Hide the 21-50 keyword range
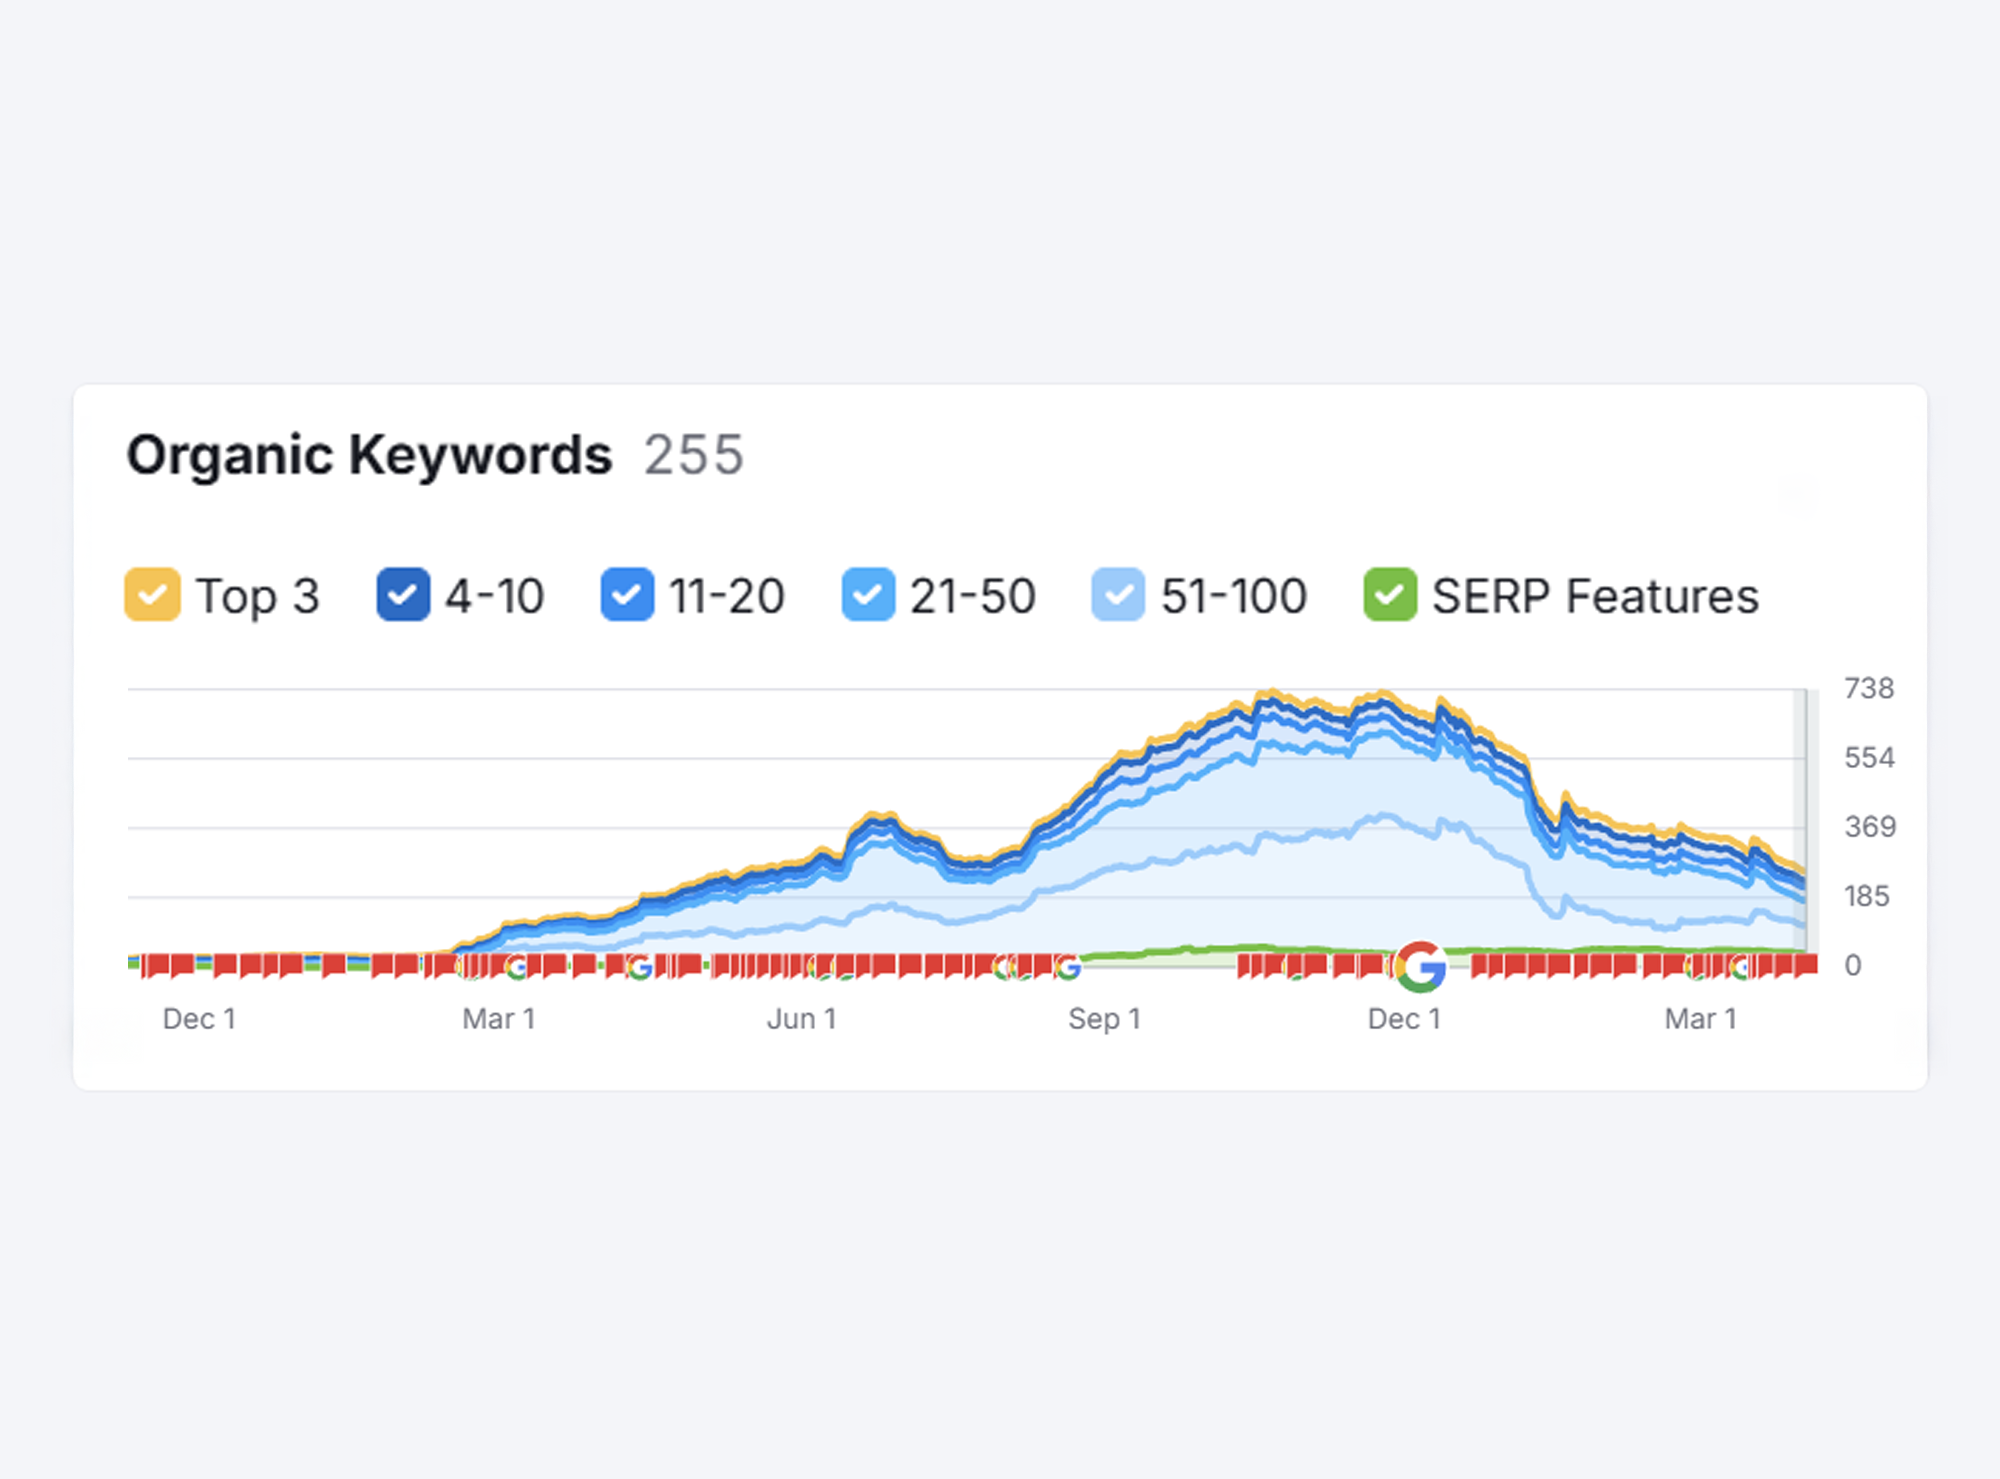2000x1479 pixels. [868, 594]
